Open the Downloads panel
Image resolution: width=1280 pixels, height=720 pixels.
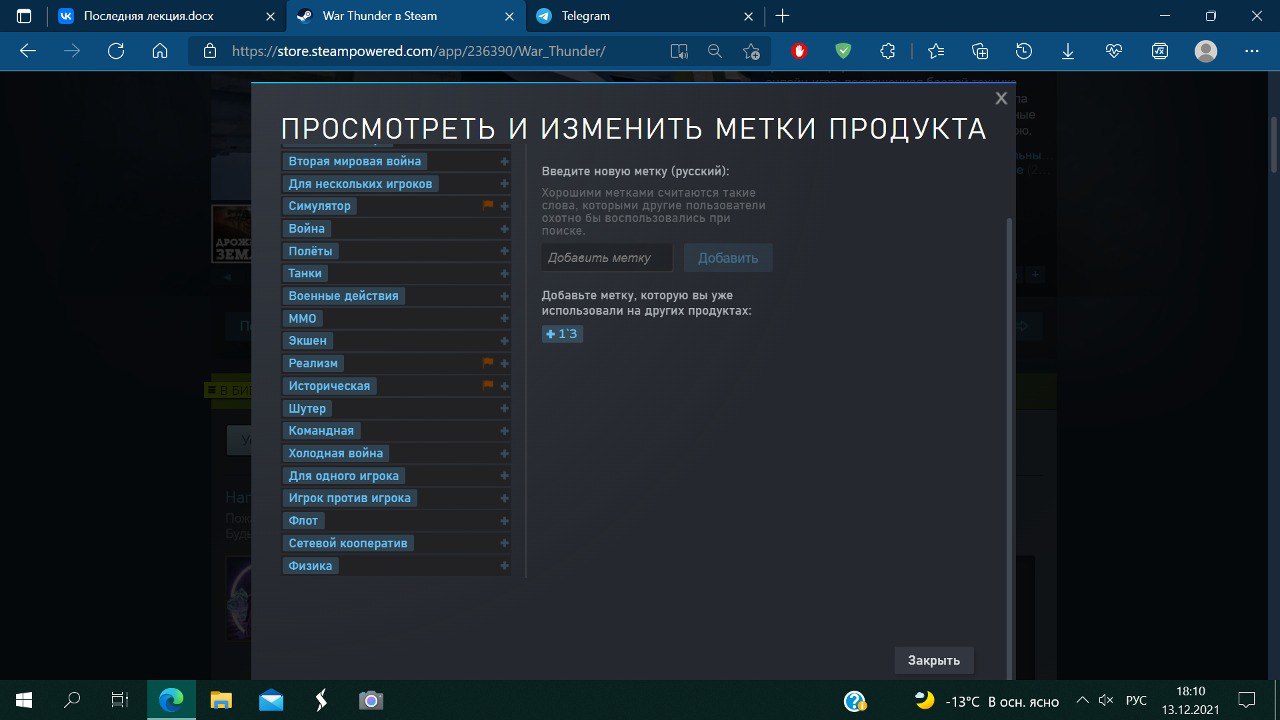[x=1068, y=51]
